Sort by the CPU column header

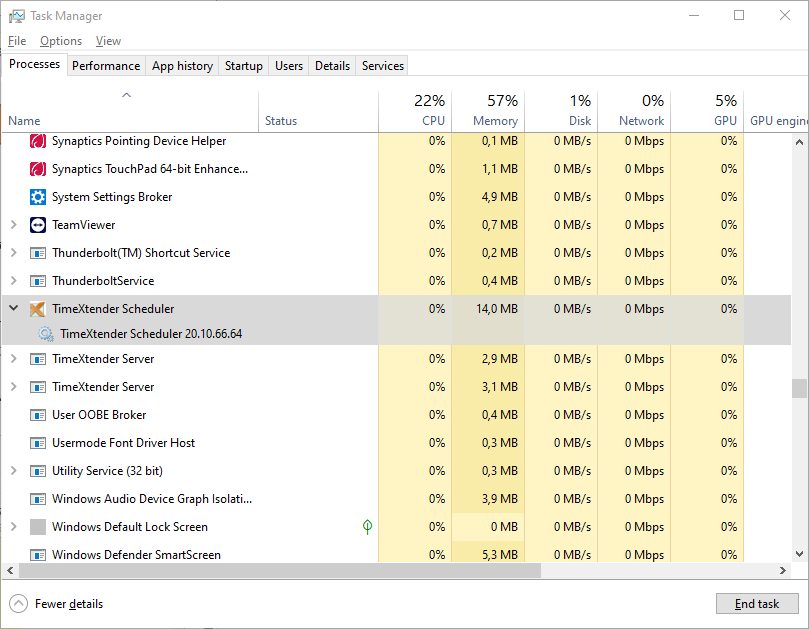(415, 111)
